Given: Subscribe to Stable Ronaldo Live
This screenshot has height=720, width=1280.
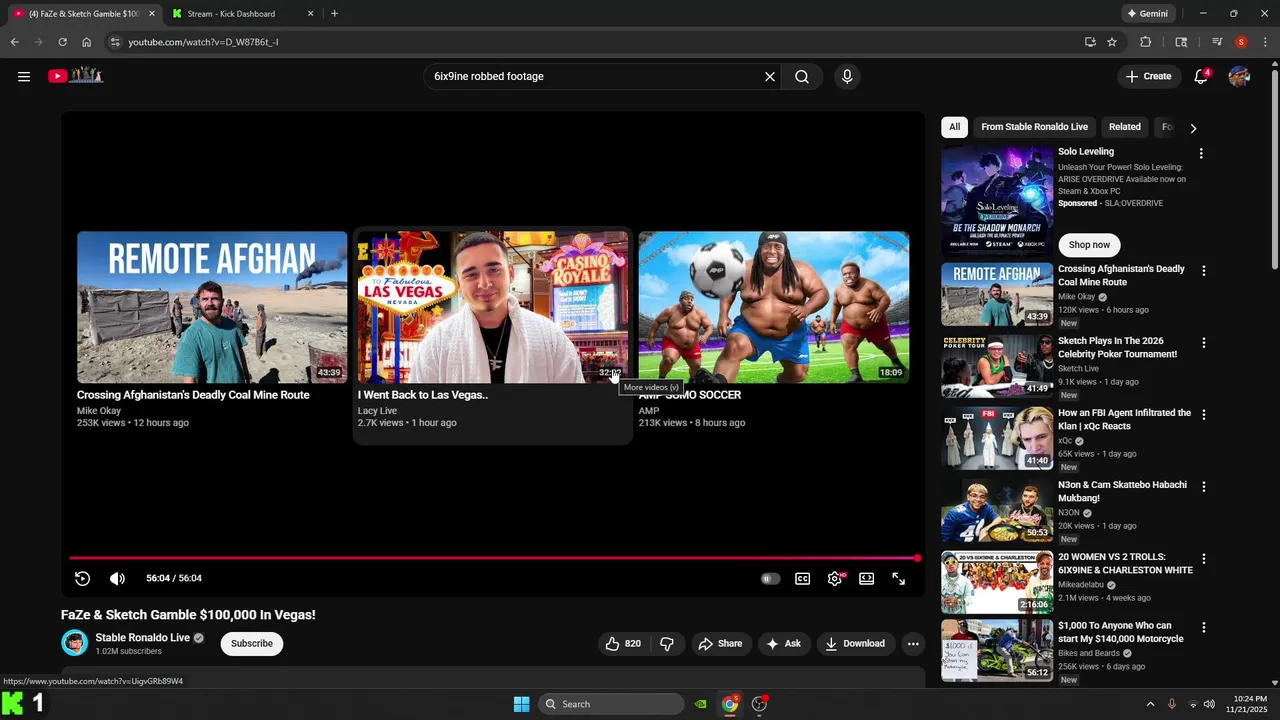Looking at the screenshot, I should [252, 644].
